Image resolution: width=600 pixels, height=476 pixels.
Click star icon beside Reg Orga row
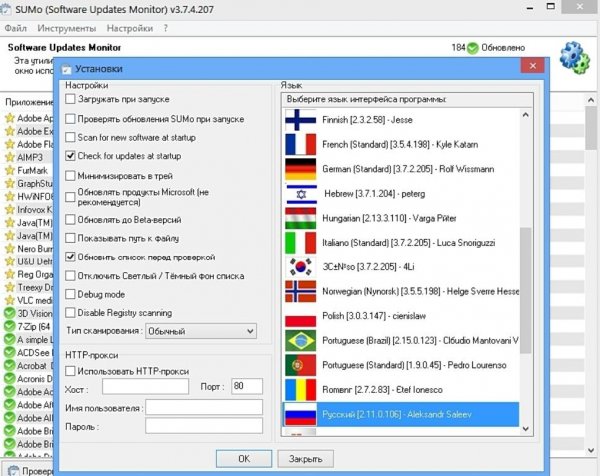pyautogui.click(x=10, y=274)
